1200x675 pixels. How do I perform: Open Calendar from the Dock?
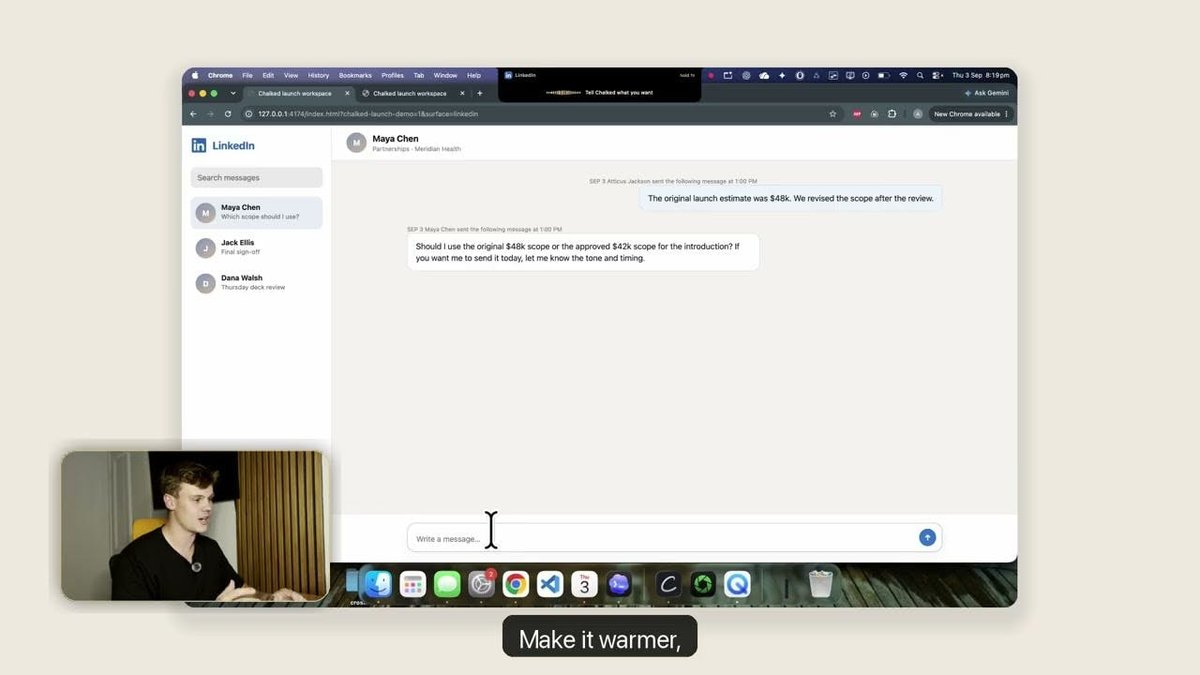[x=585, y=584]
